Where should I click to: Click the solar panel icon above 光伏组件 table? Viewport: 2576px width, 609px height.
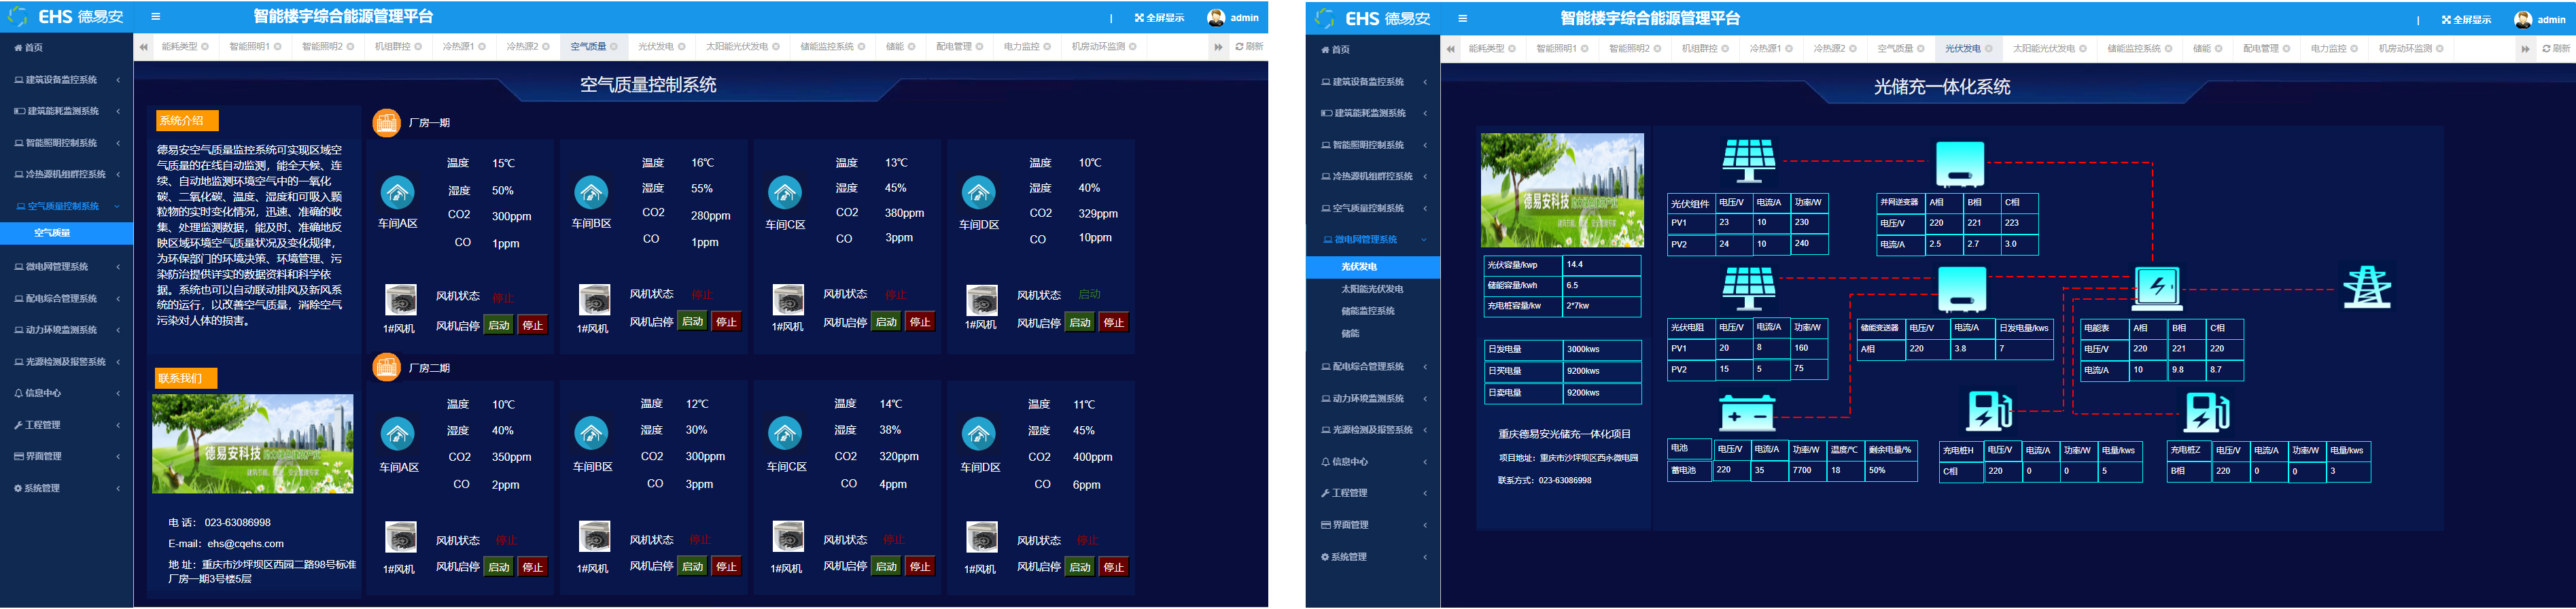[x=1748, y=161]
